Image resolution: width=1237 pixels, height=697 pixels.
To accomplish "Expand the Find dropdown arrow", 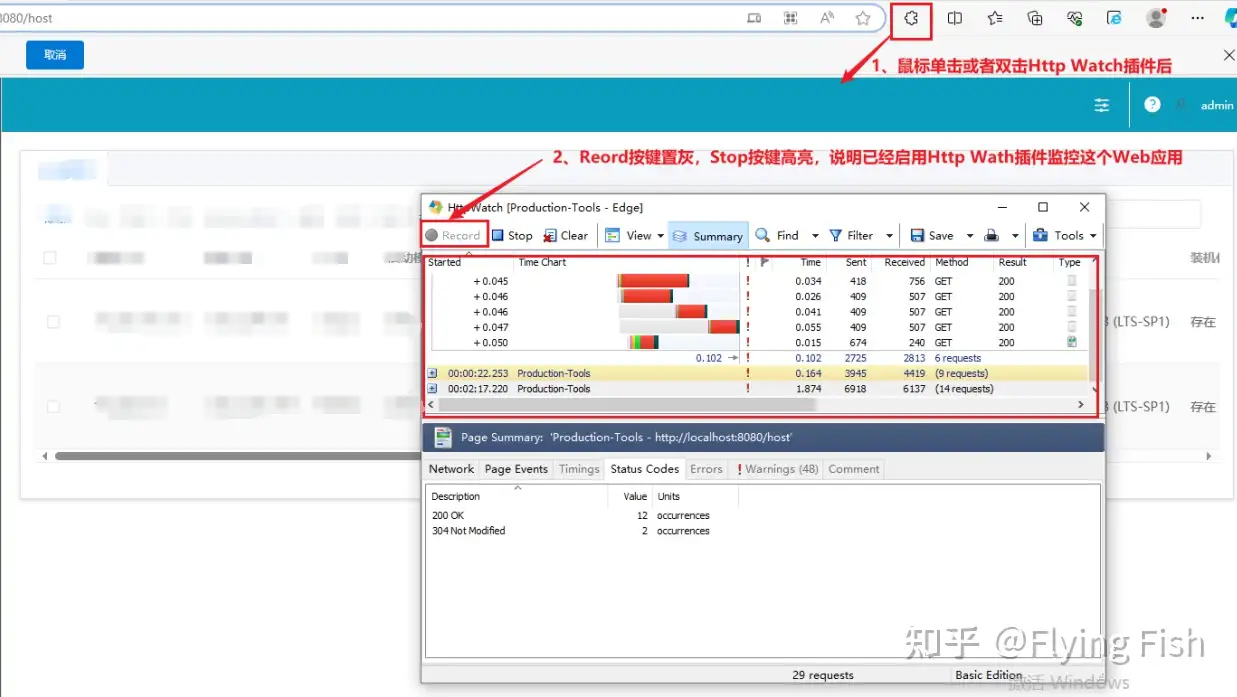I will (815, 236).
